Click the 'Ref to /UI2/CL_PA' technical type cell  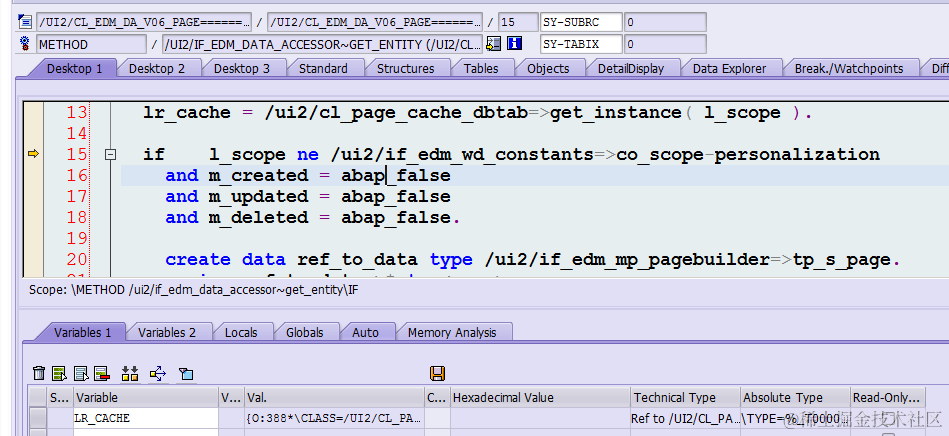tap(686, 418)
